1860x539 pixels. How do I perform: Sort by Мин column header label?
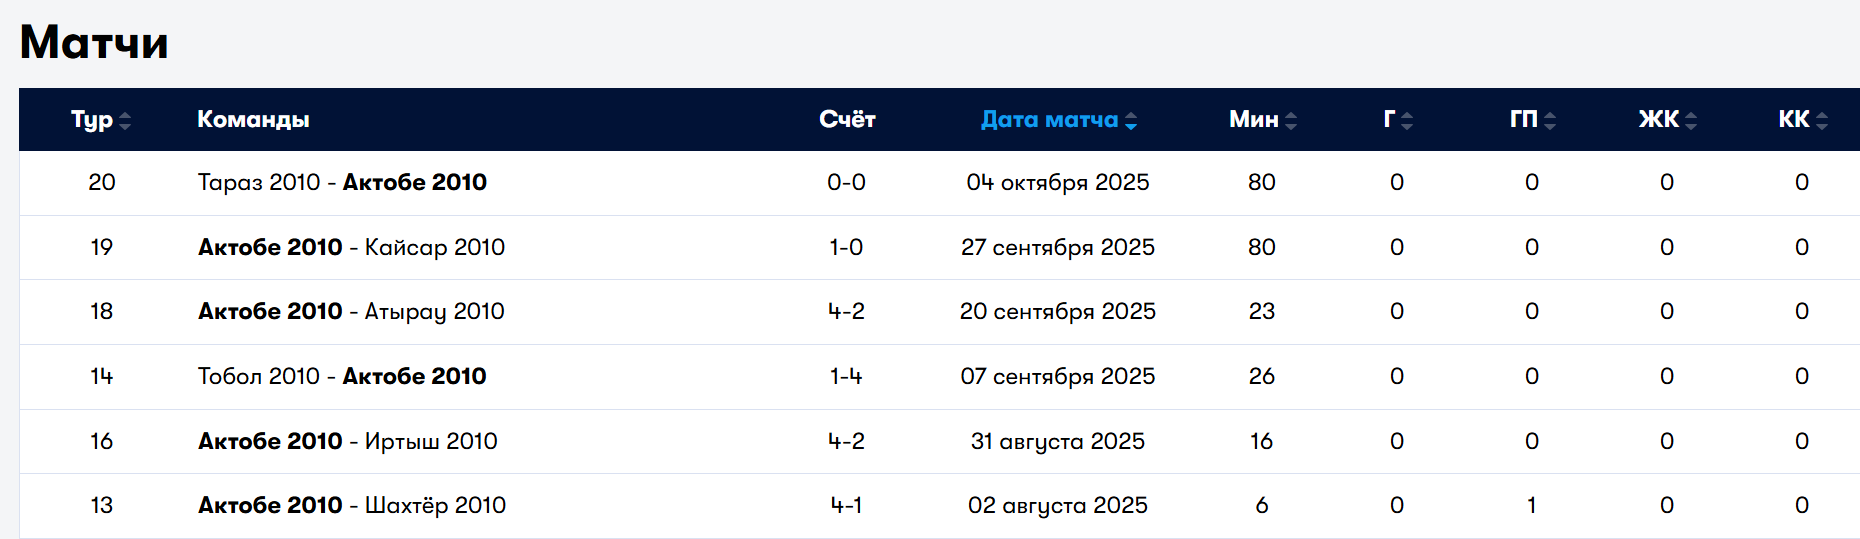[x=1253, y=120]
